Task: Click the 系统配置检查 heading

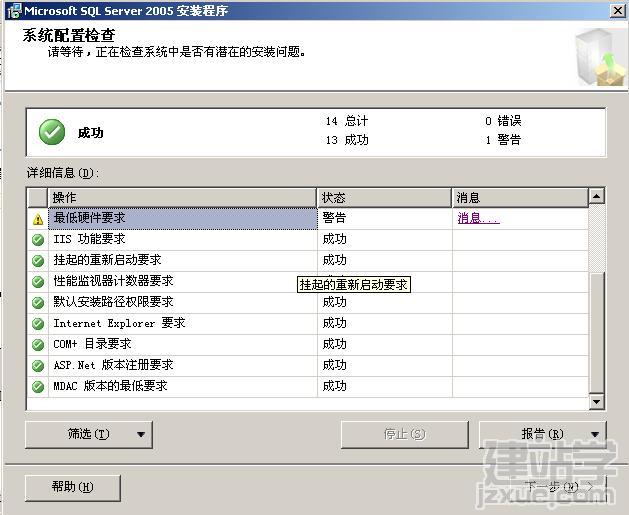Action: 69,35
